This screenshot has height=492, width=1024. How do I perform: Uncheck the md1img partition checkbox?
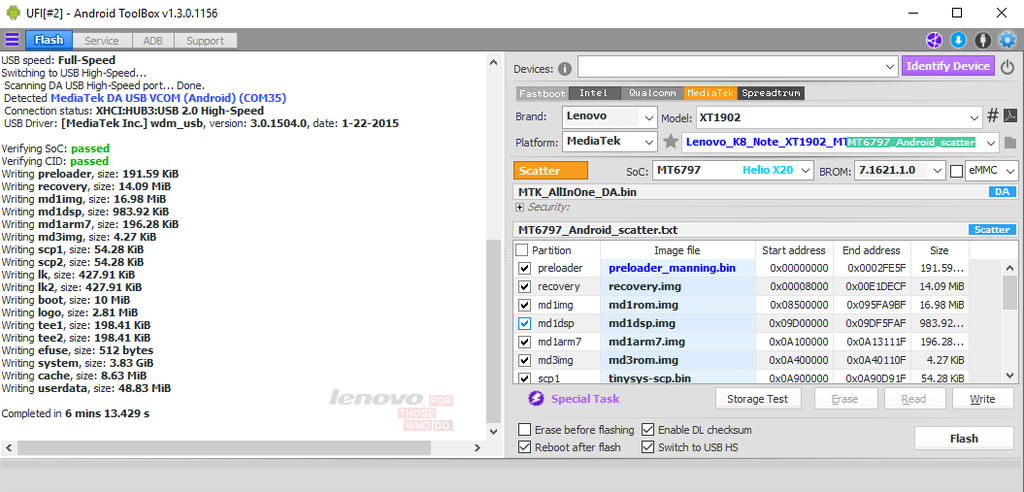pos(524,305)
